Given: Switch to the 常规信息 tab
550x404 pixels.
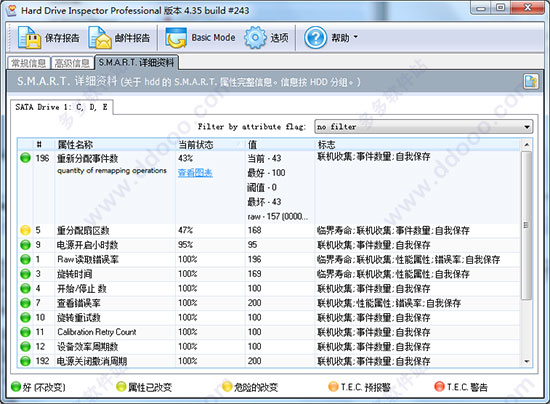Looking at the screenshot, I should click(29, 63).
